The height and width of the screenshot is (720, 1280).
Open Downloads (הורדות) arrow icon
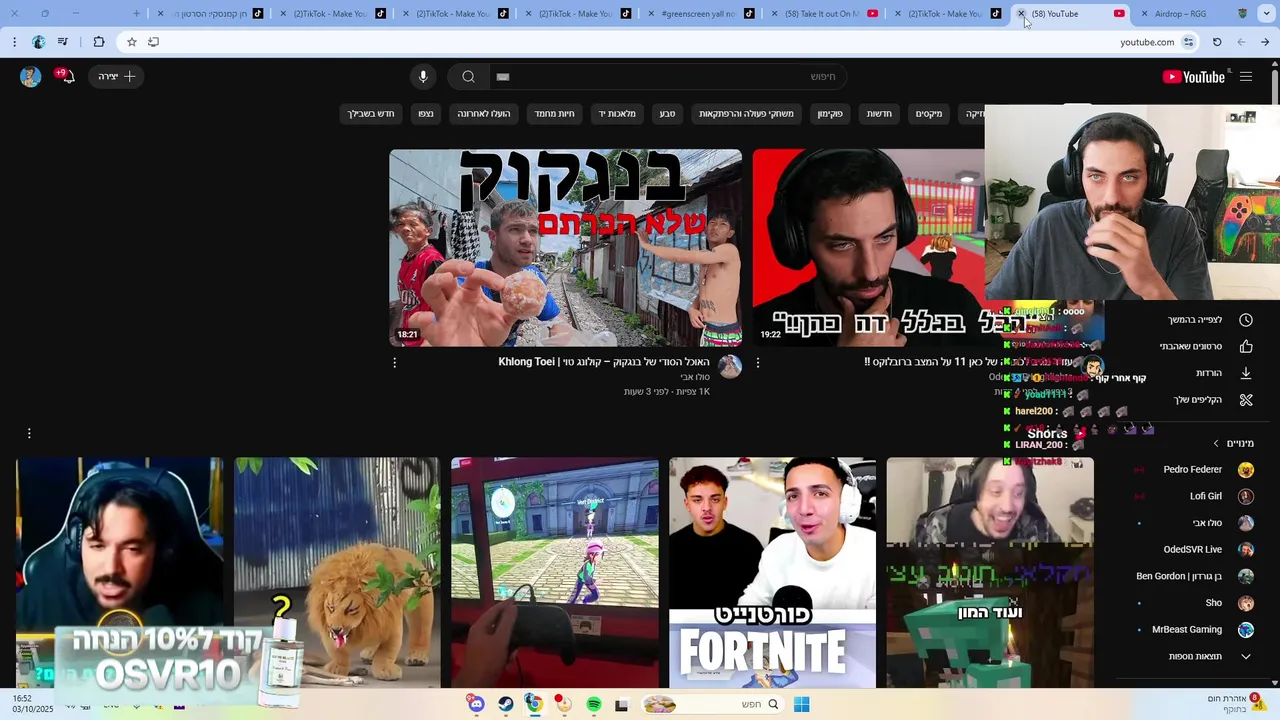(1246, 373)
